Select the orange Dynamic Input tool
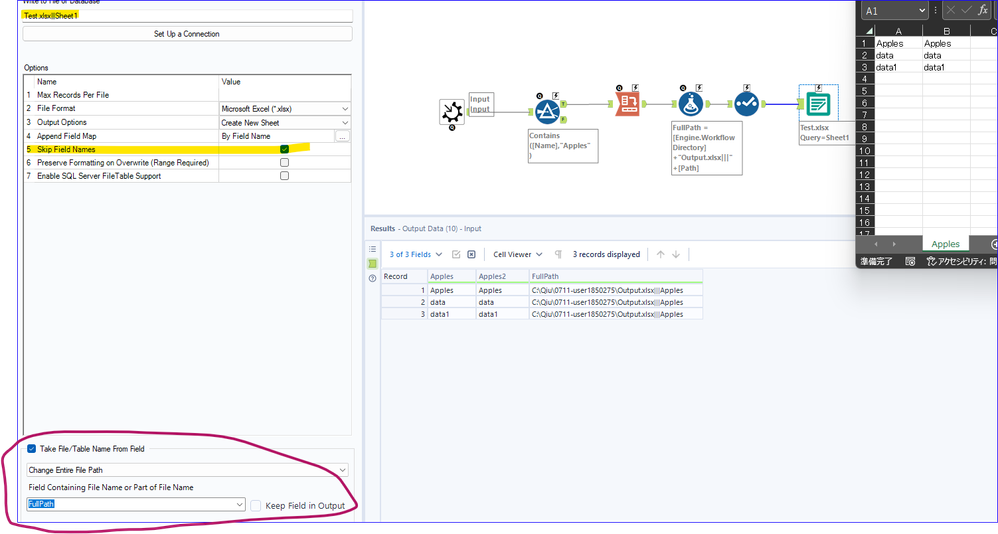 coord(628,104)
